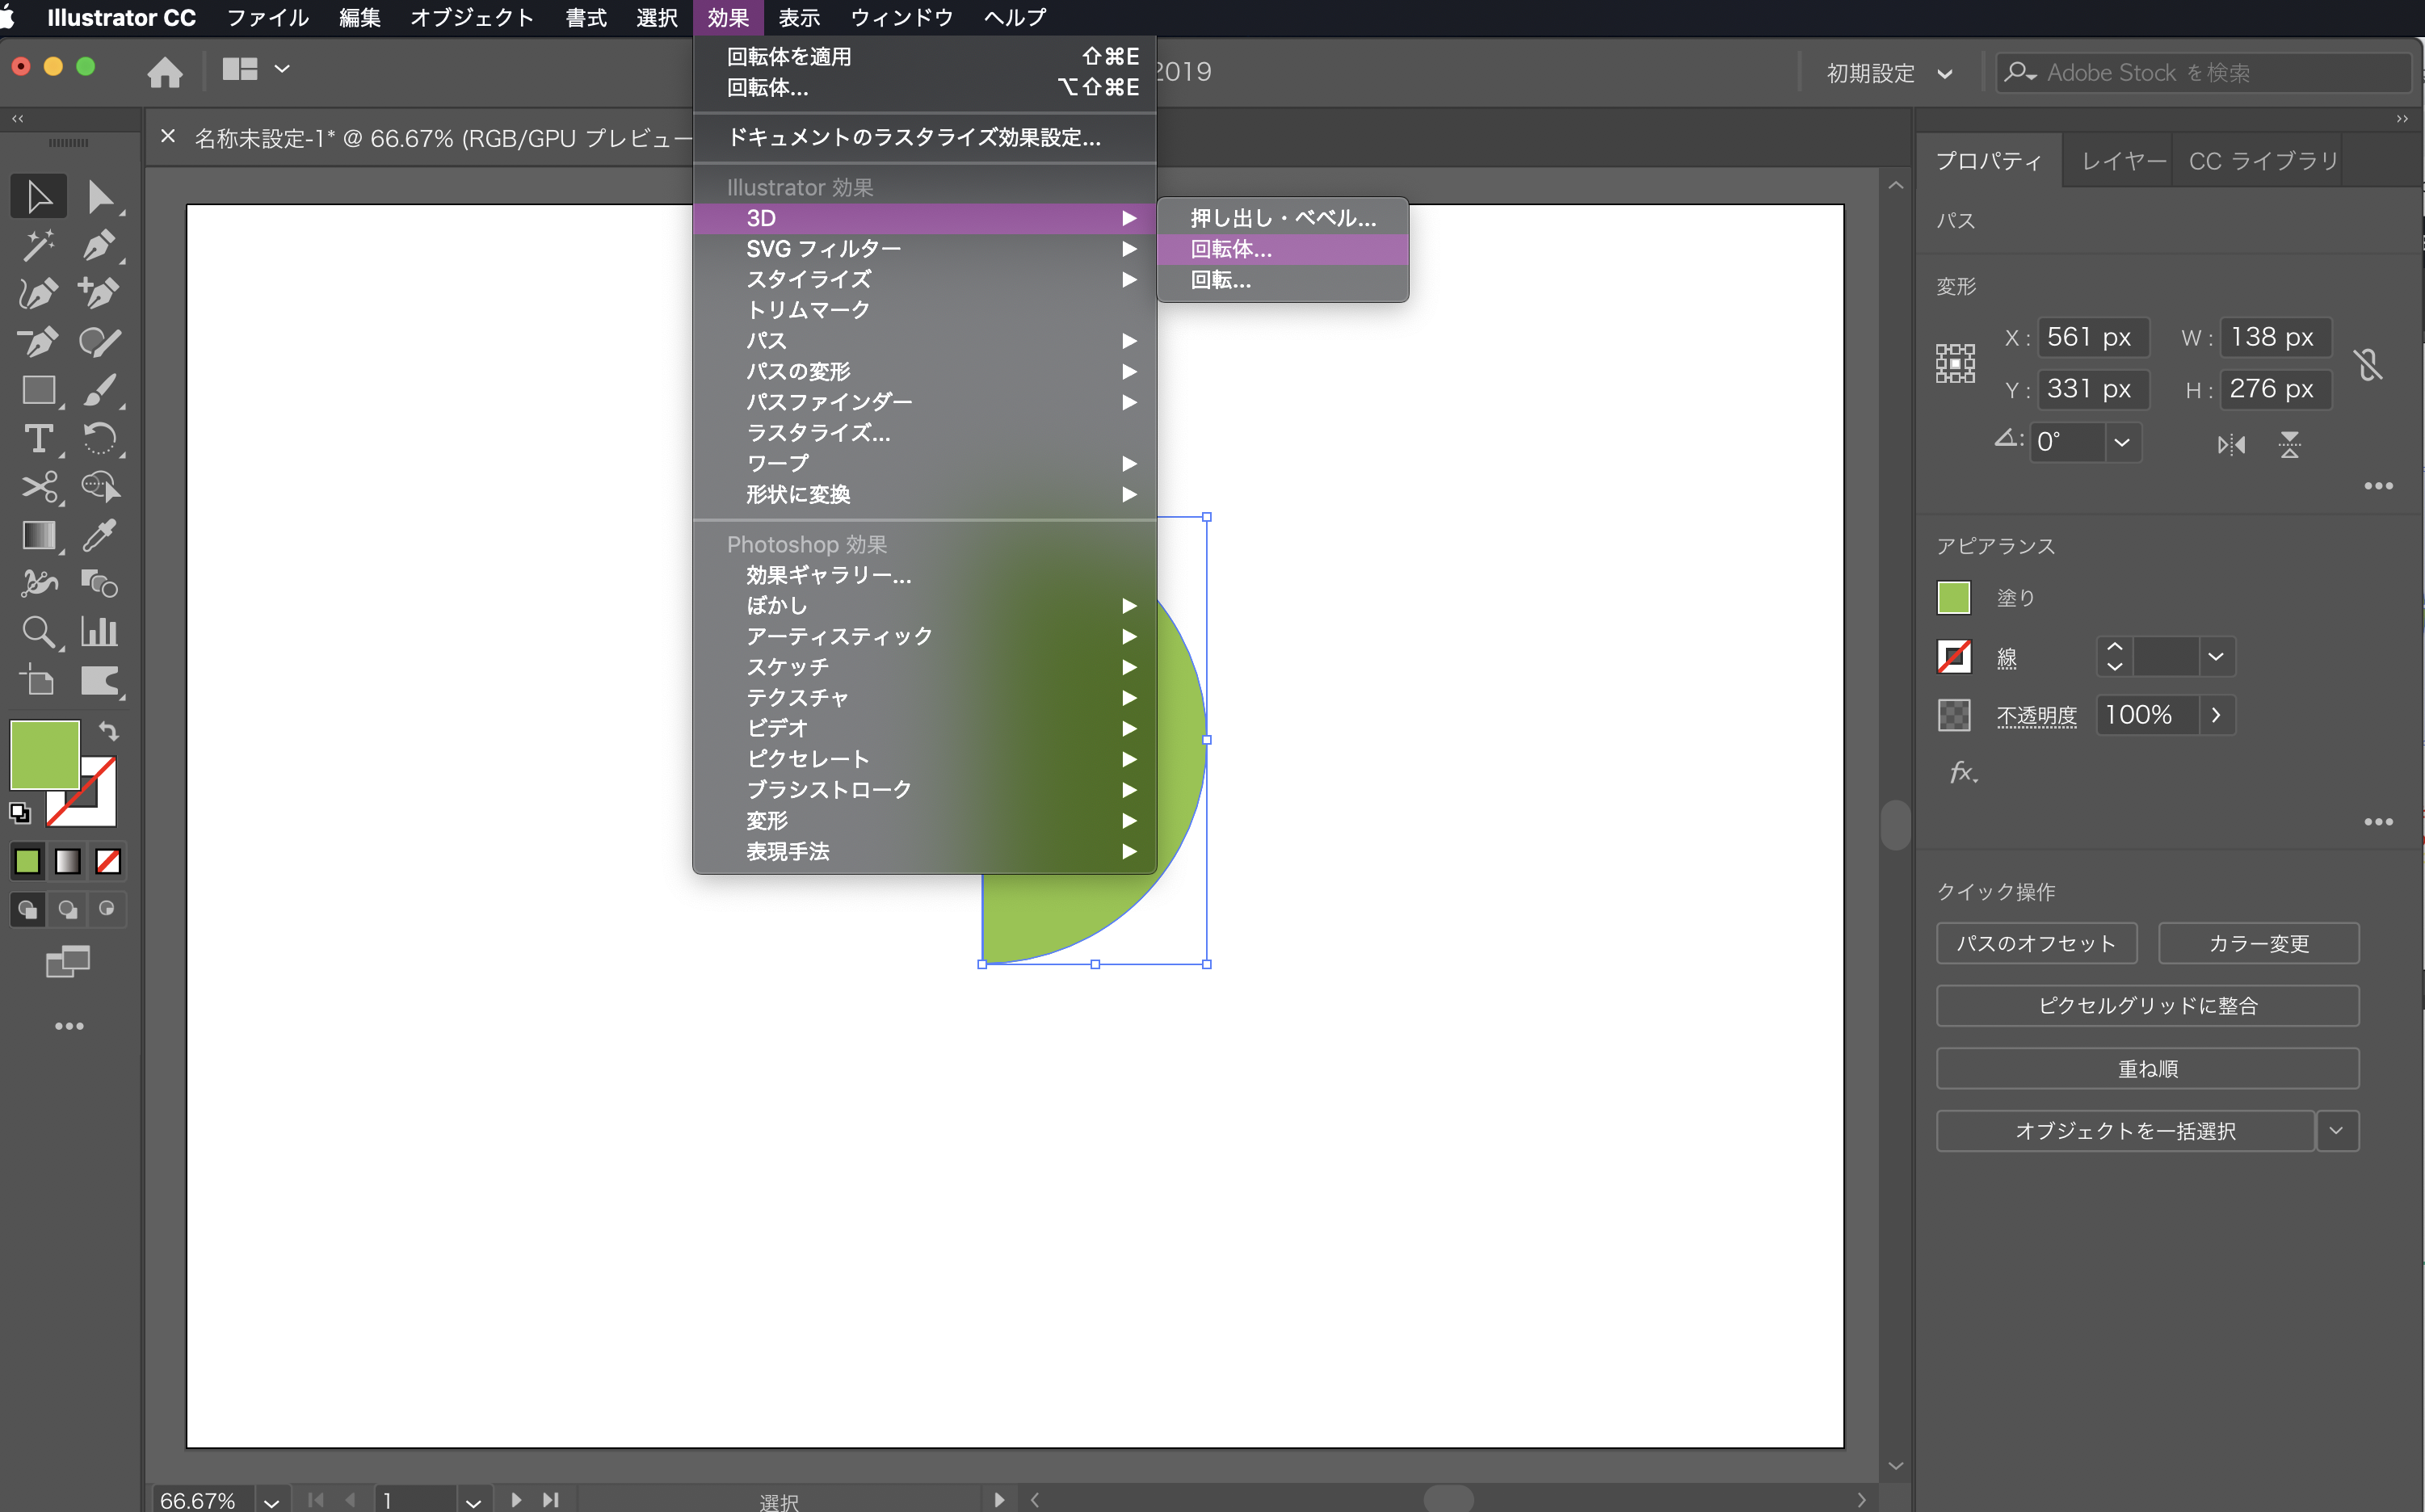Click the カラー変更 button
The height and width of the screenshot is (1512, 2425).
pyautogui.click(x=2258, y=944)
